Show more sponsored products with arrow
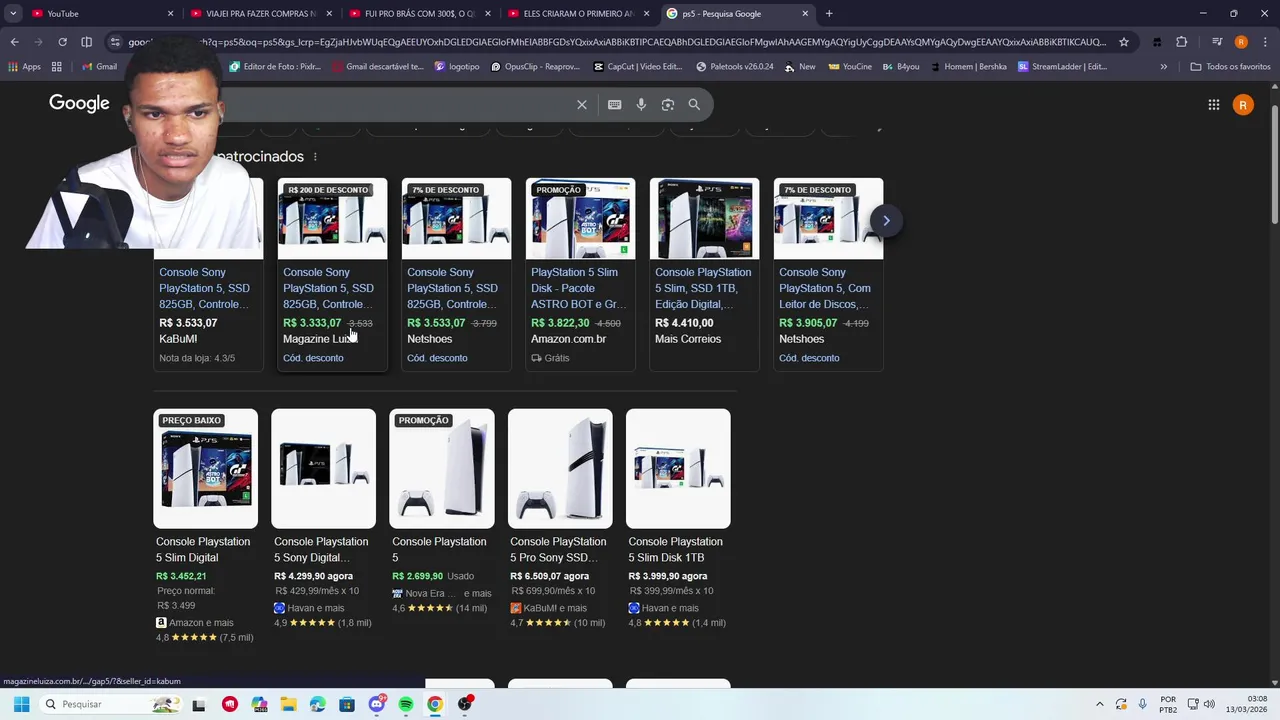This screenshot has height=720, width=1280. 886,220
